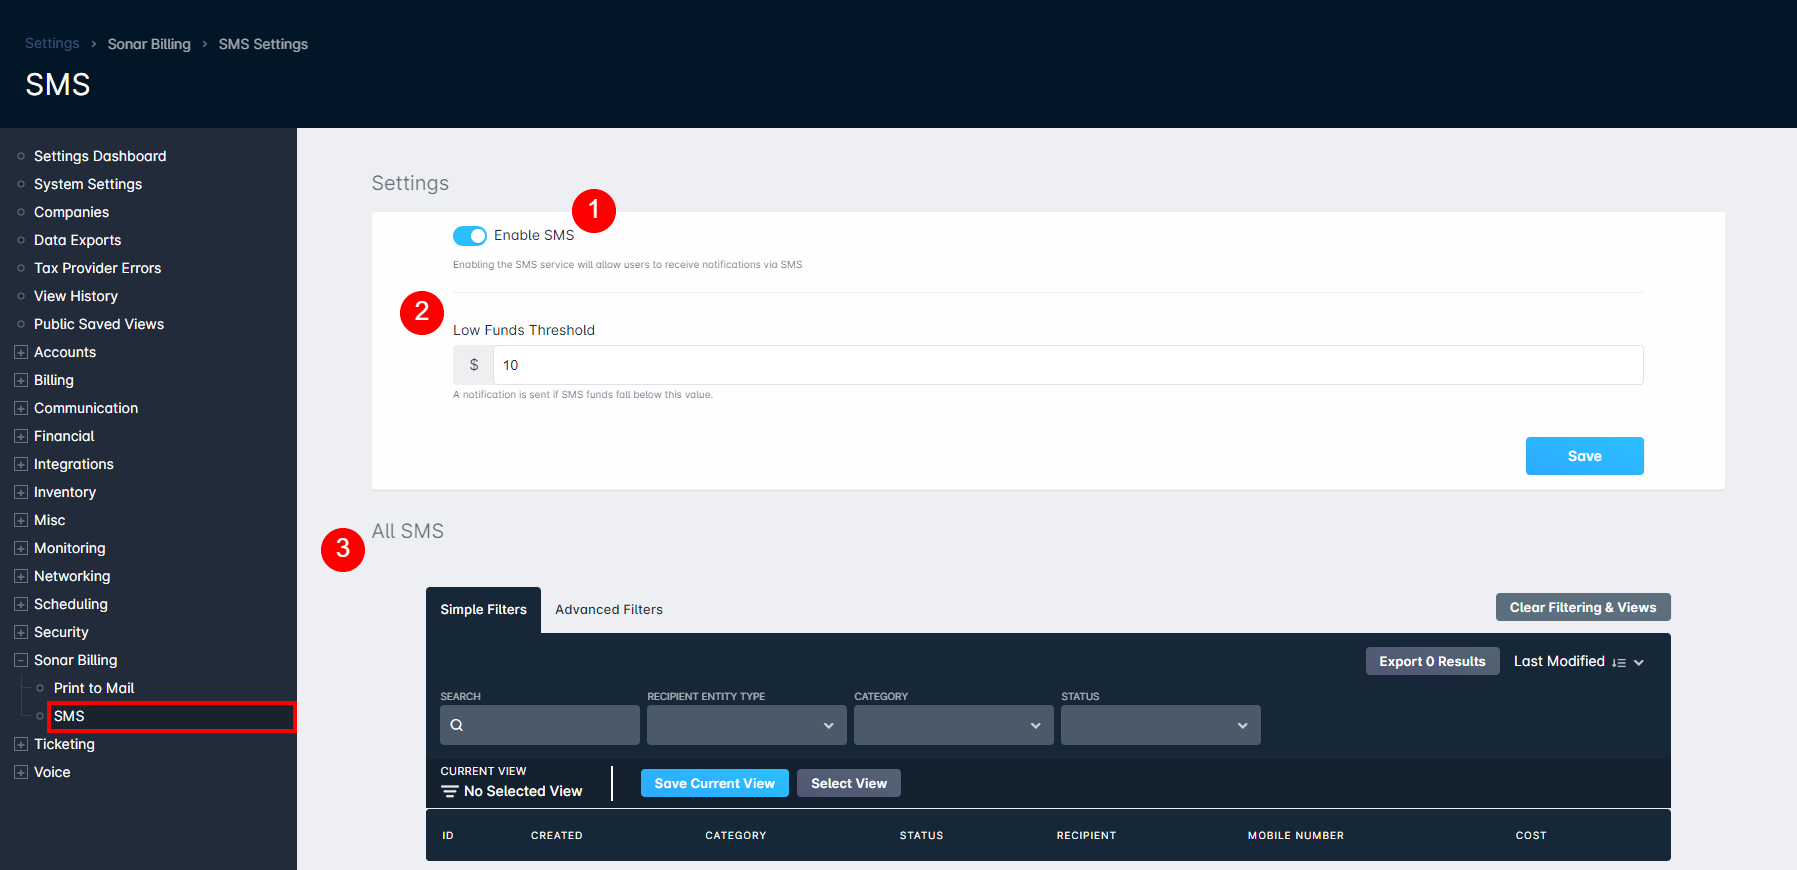
Task: Open Companies in the sidebar
Action: click(x=71, y=212)
